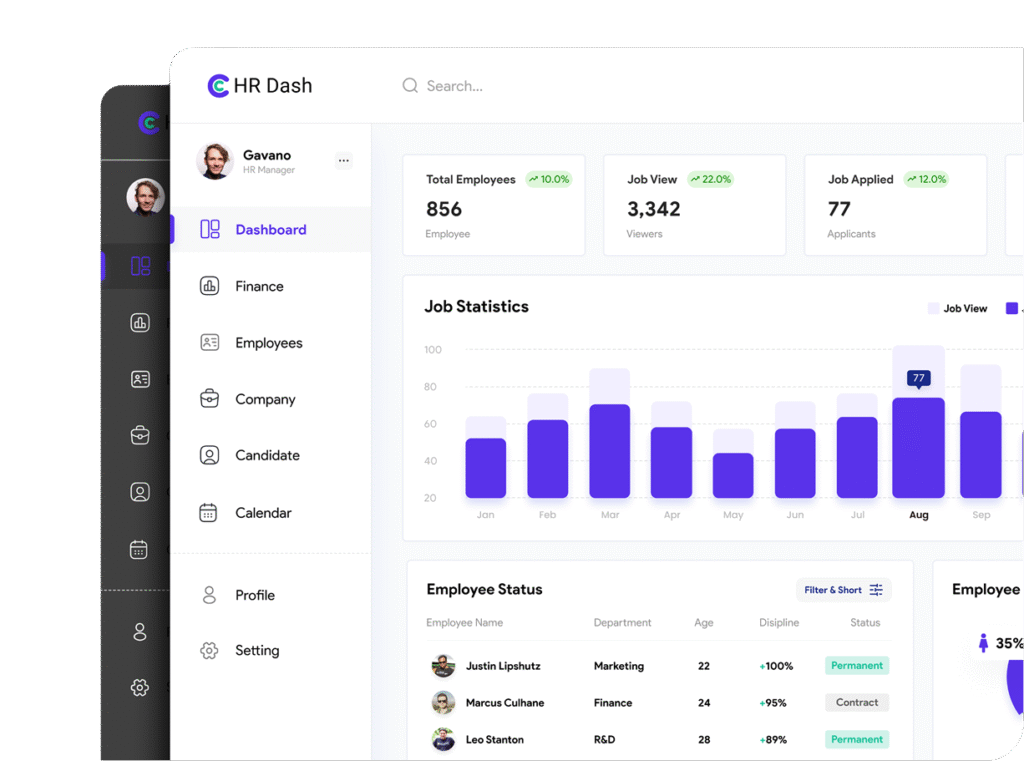Screen dimensions: 1024x761
Task: Click the Setting gear icon
Action: click(209, 650)
